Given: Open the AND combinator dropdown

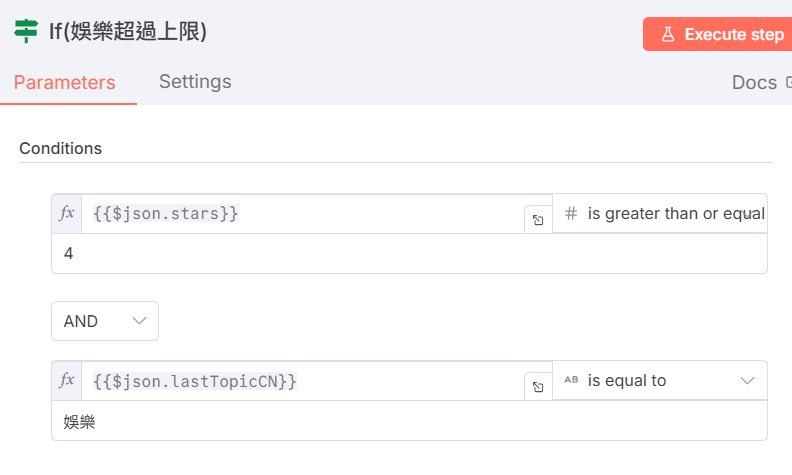Looking at the screenshot, I should 105,321.
